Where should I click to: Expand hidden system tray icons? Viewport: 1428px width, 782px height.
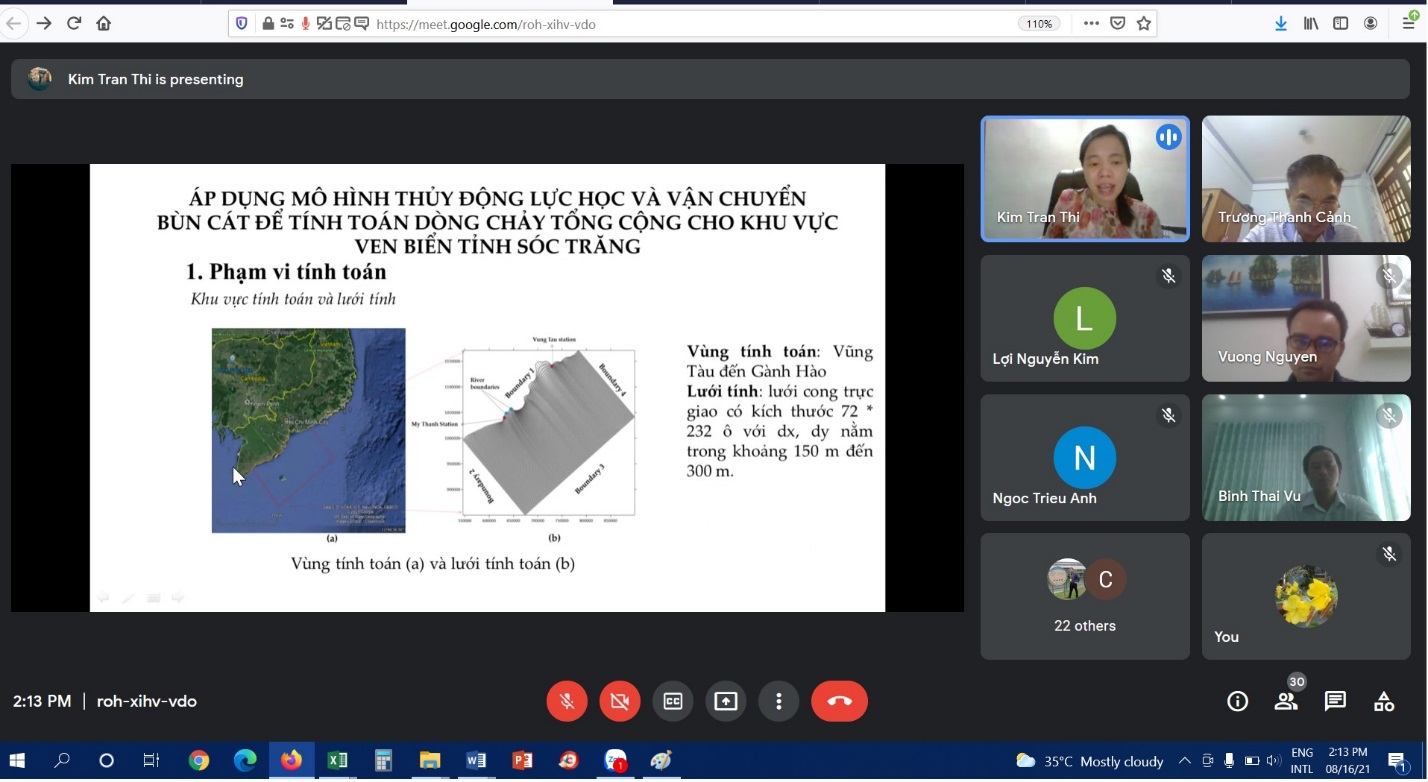(1185, 761)
